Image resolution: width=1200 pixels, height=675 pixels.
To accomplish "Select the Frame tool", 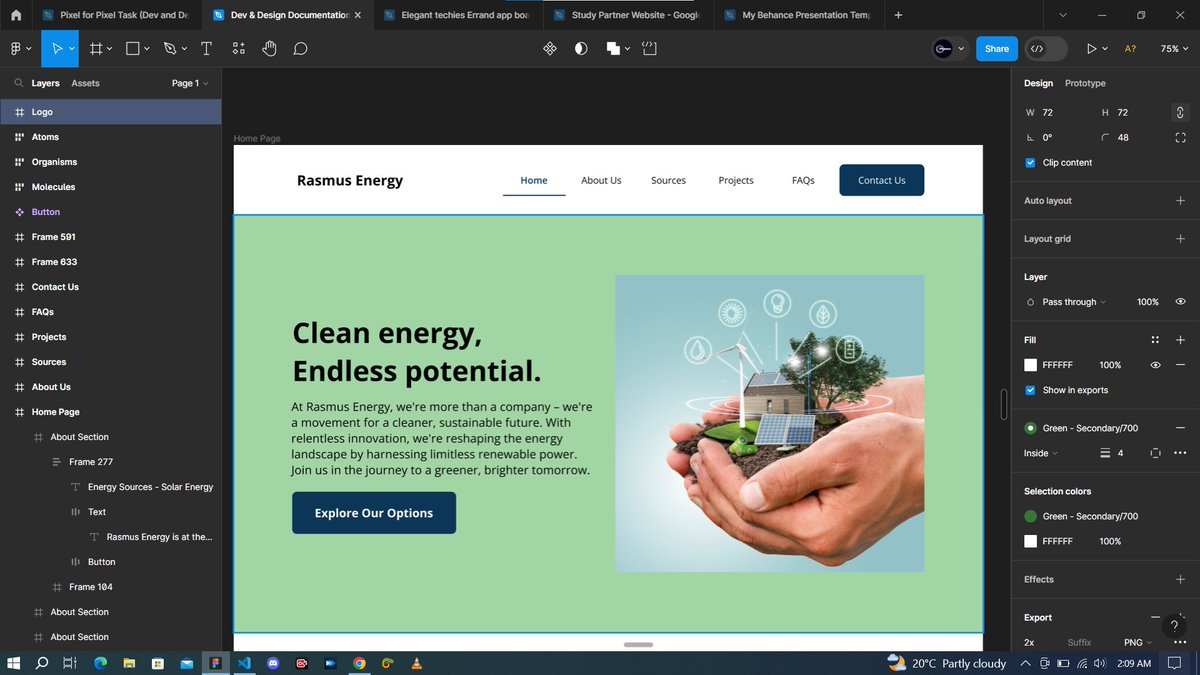I will pos(96,48).
